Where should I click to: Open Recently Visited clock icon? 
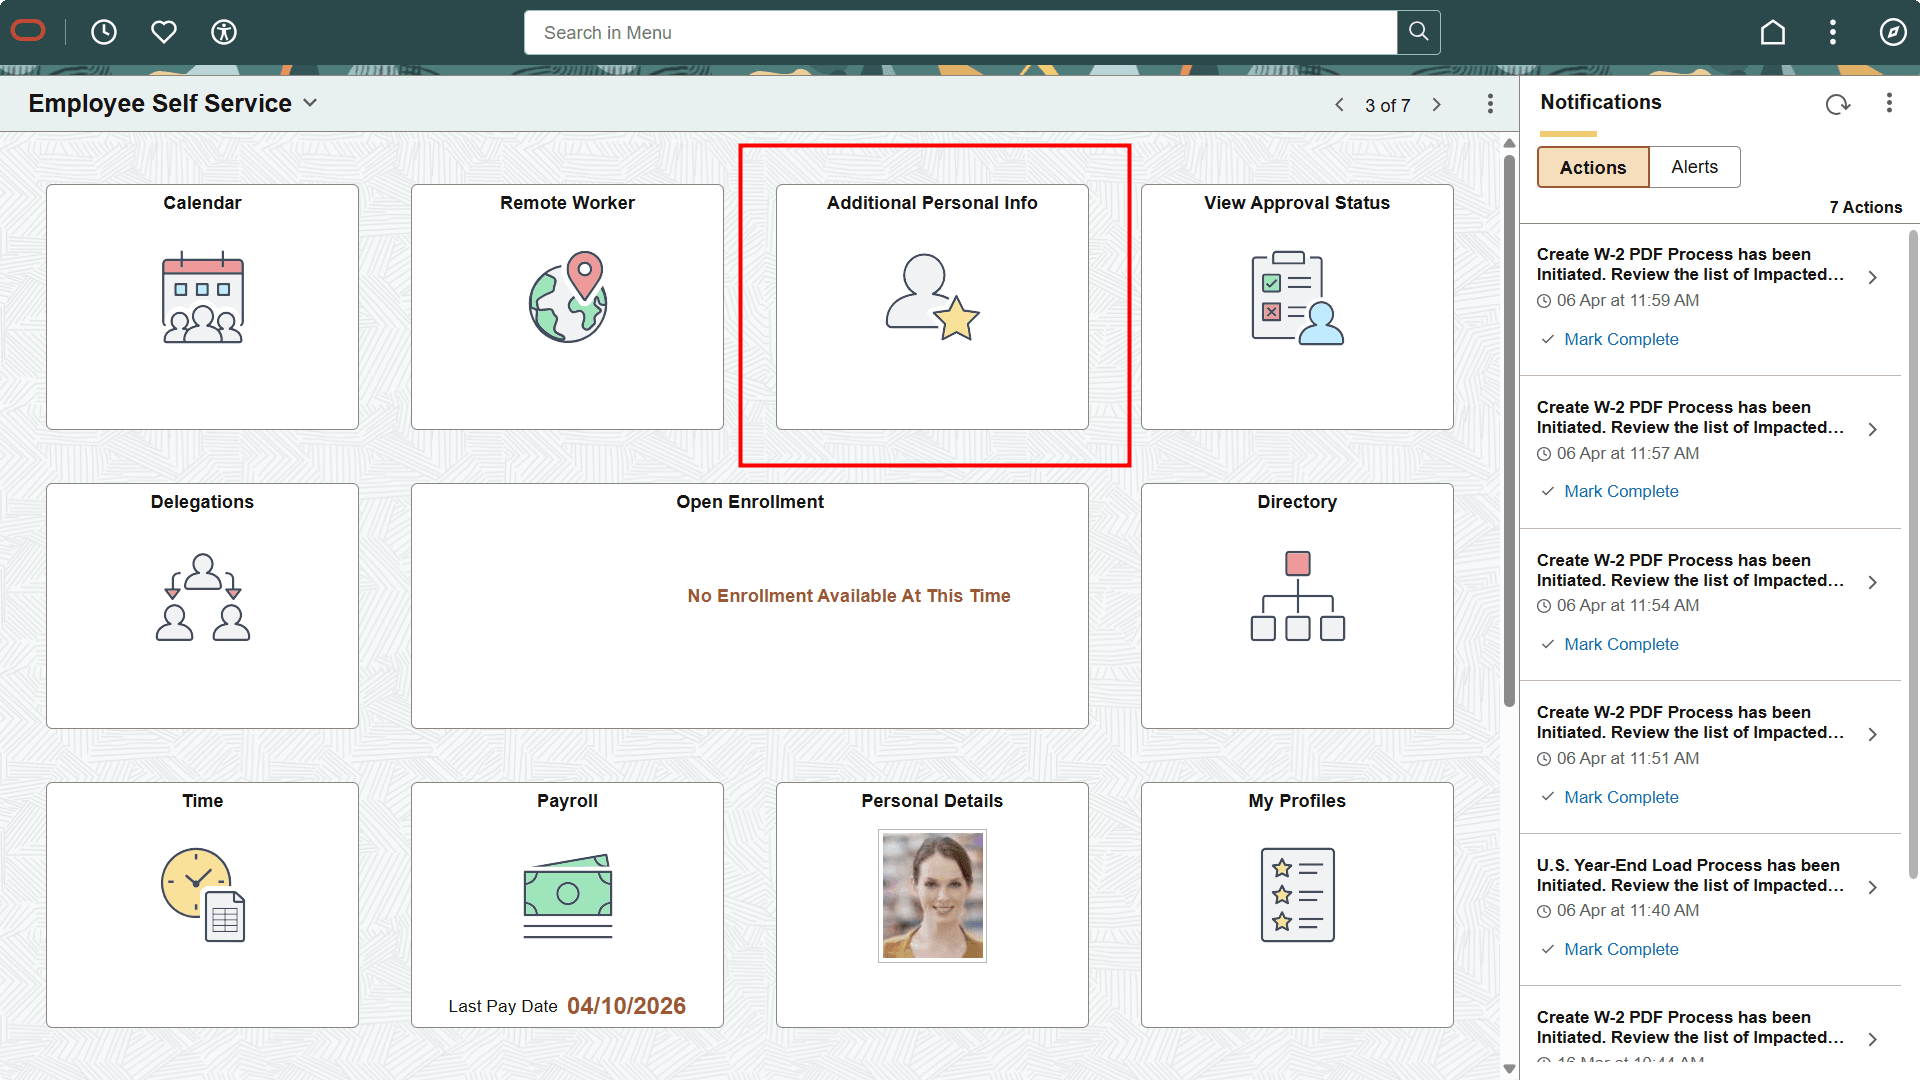click(104, 32)
